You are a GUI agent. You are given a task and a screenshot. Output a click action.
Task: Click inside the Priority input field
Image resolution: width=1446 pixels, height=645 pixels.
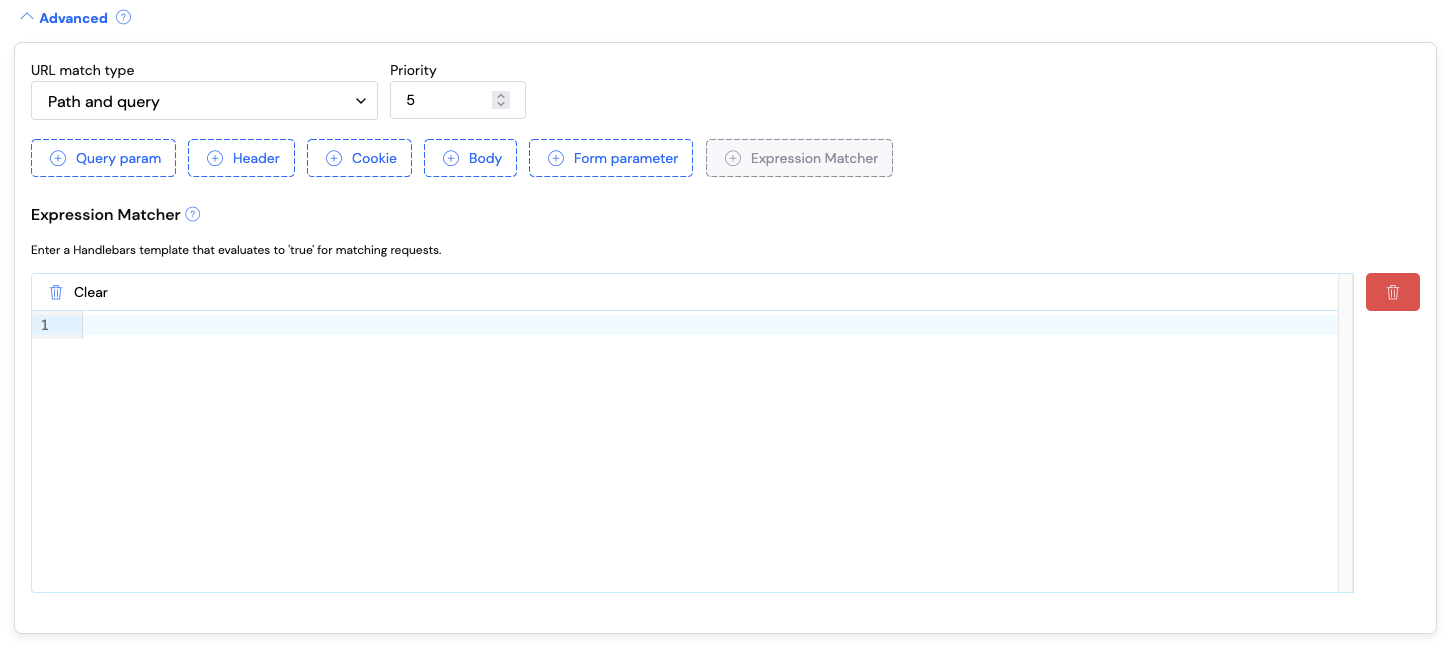click(x=440, y=99)
